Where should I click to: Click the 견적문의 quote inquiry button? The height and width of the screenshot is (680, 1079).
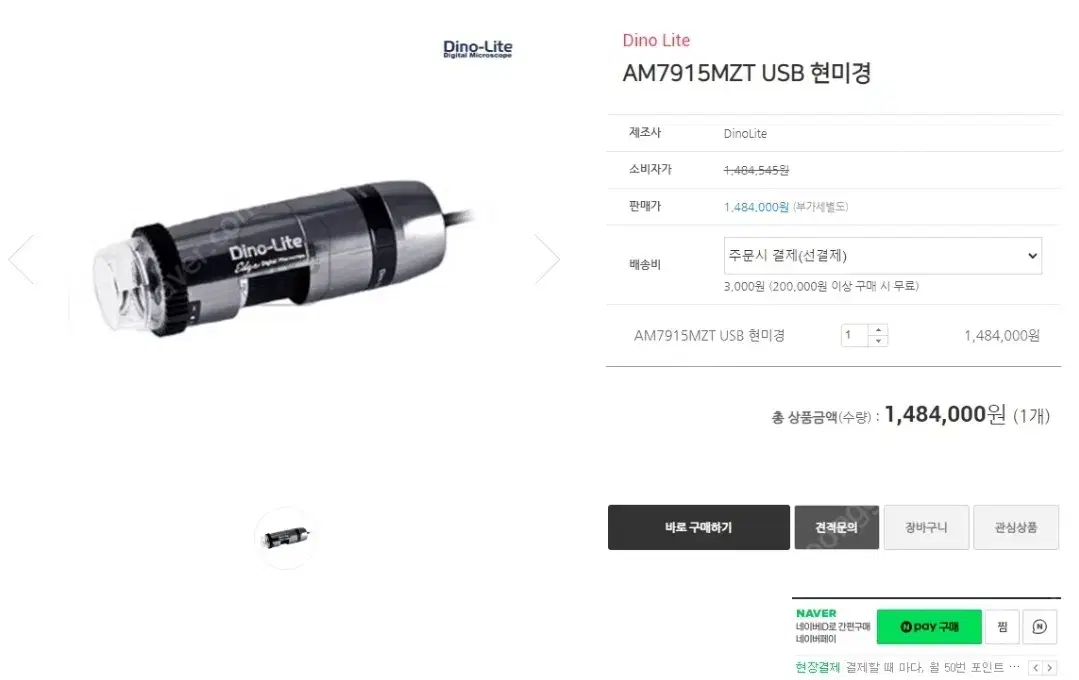pos(836,527)
